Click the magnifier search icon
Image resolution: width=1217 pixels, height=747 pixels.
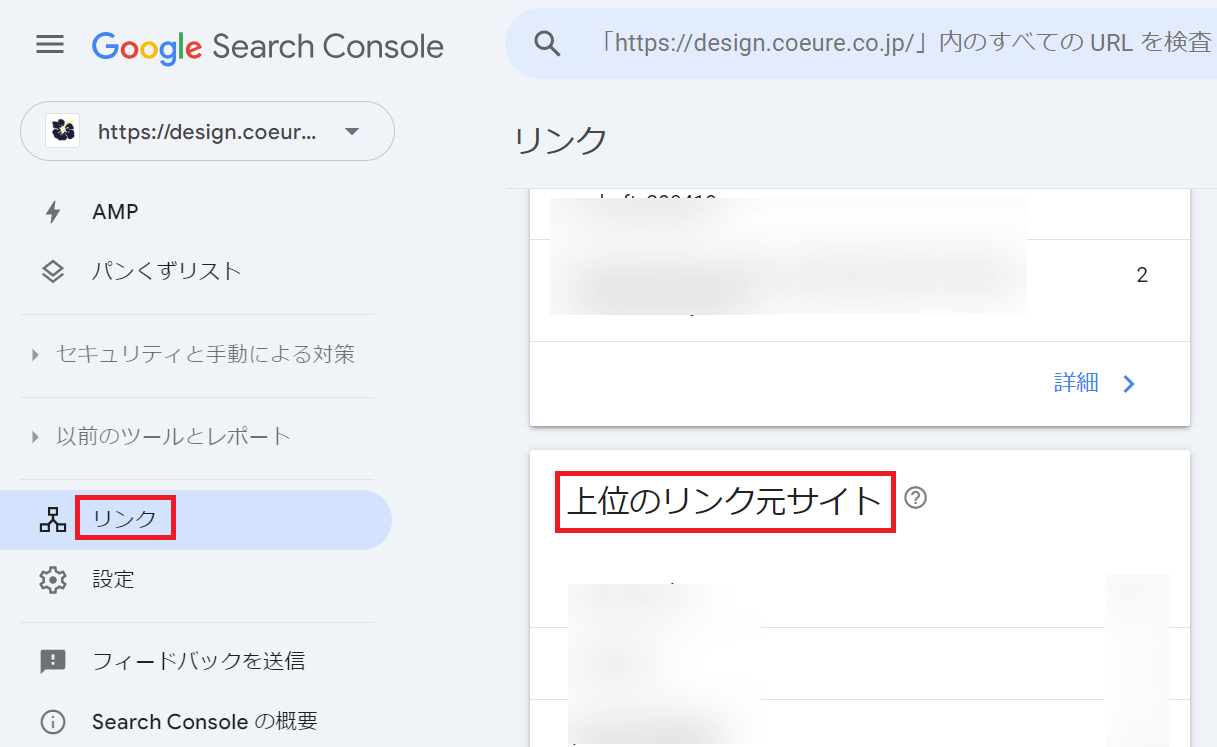(546, 43)
